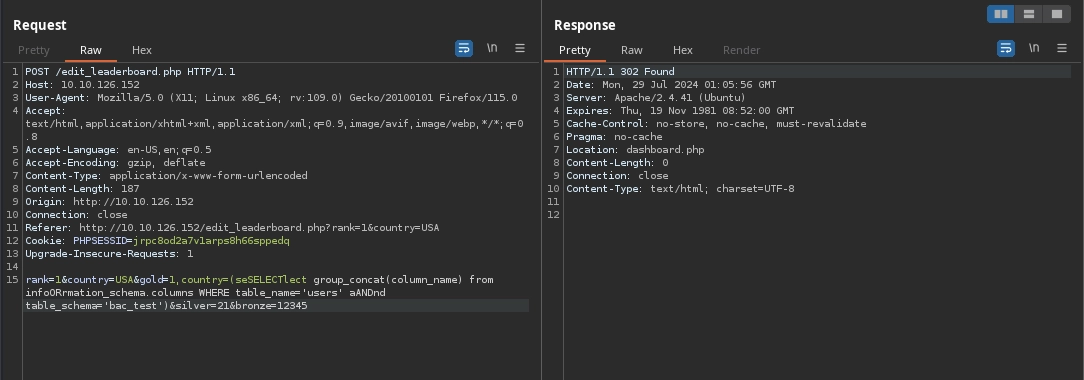1084x380 pixels.
Task: Show non-printable characters in Request panel
Action: 492,48
